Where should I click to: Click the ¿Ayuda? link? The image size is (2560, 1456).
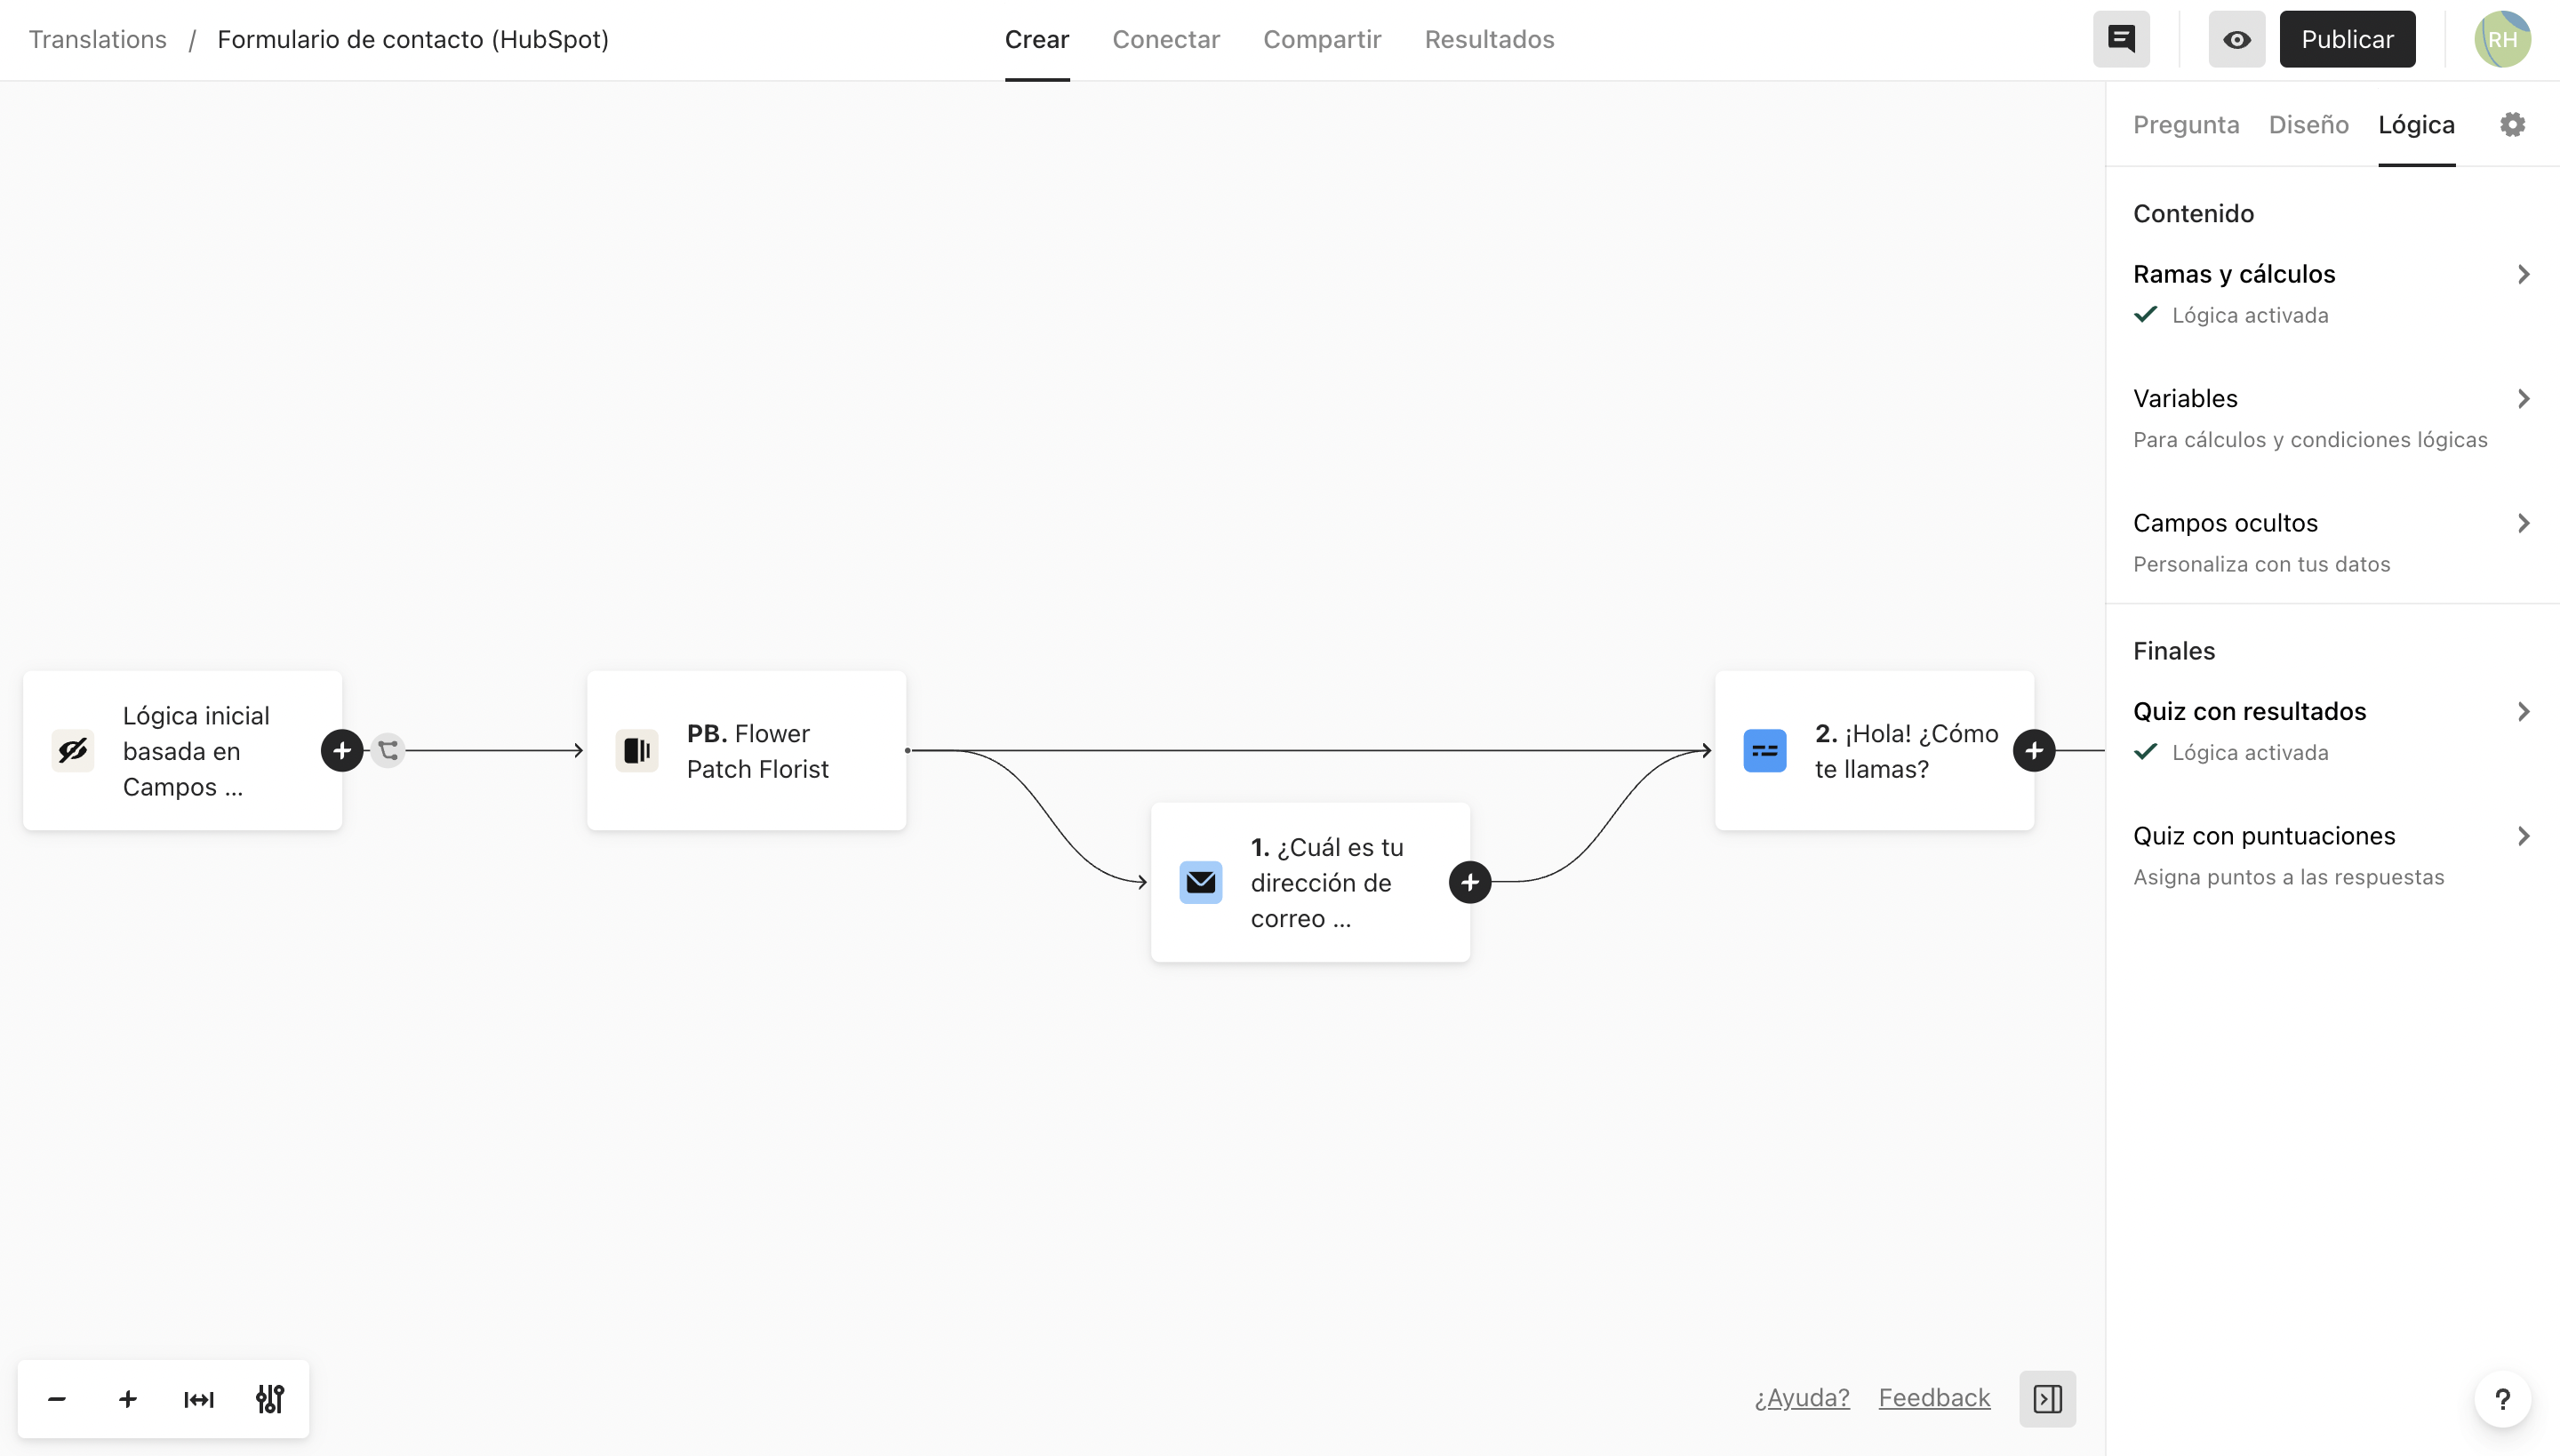tap(1802, 1398)
